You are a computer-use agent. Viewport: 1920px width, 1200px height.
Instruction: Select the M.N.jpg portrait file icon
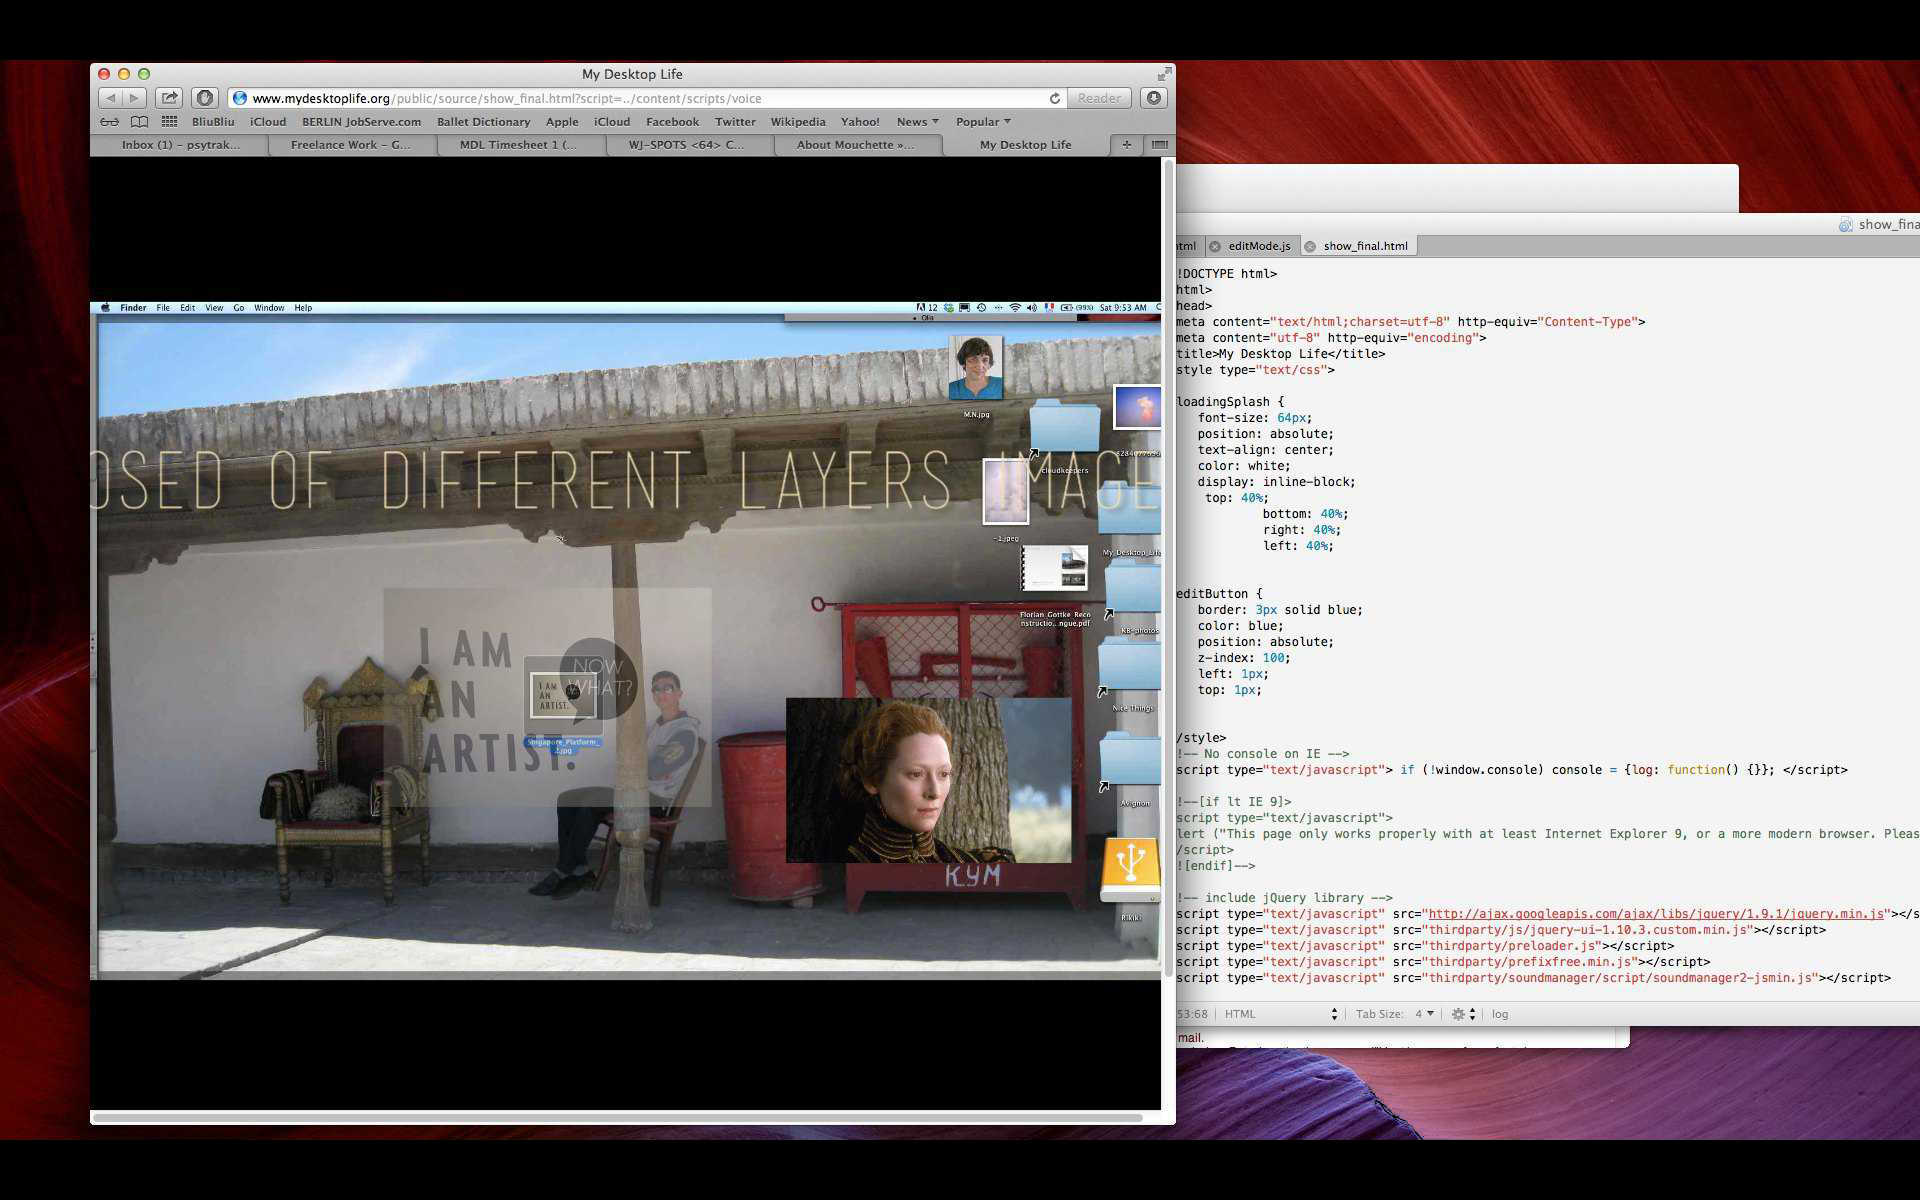click(976, 368)
